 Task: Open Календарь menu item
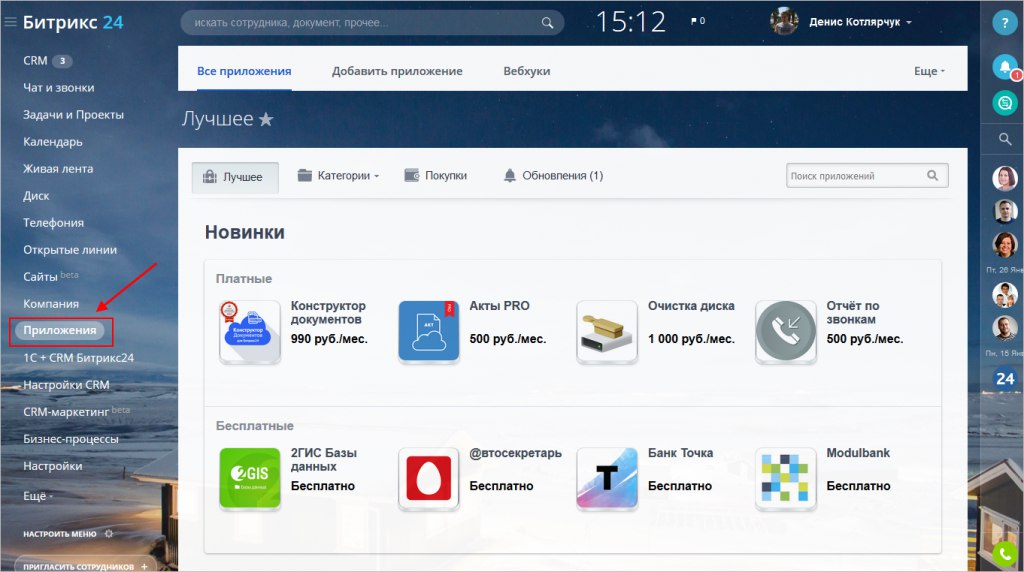point(53,142)
